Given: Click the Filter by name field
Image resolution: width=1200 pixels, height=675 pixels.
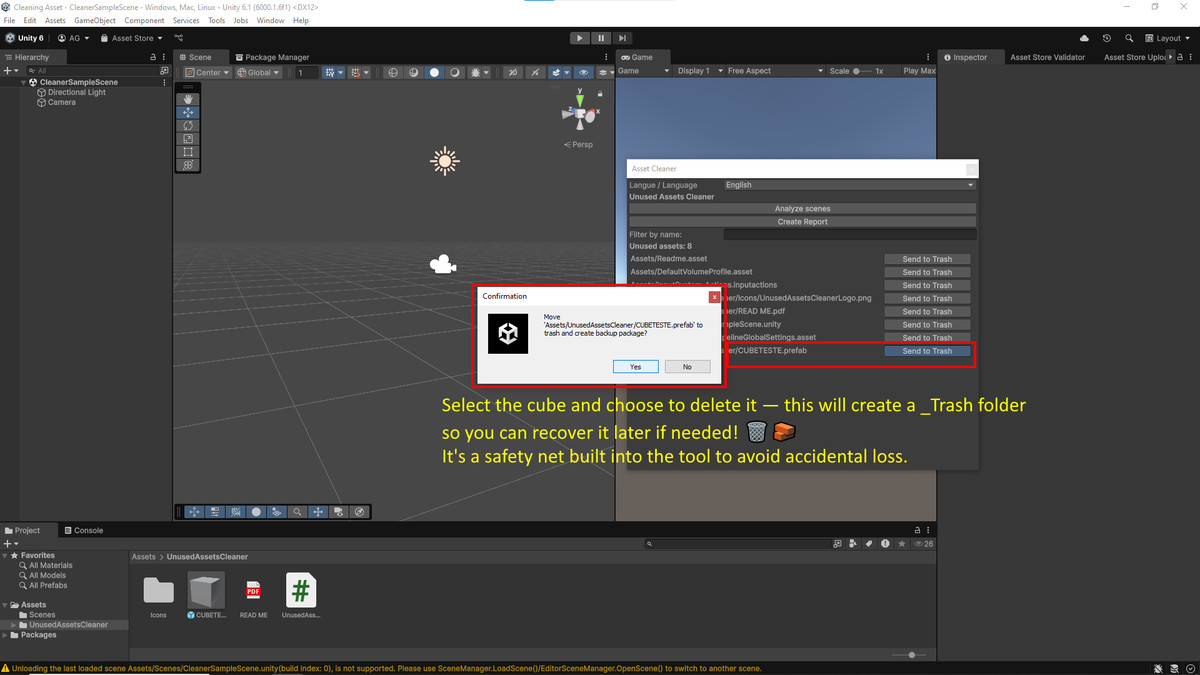Looking at the screenshot, I should tap(850, 234).
